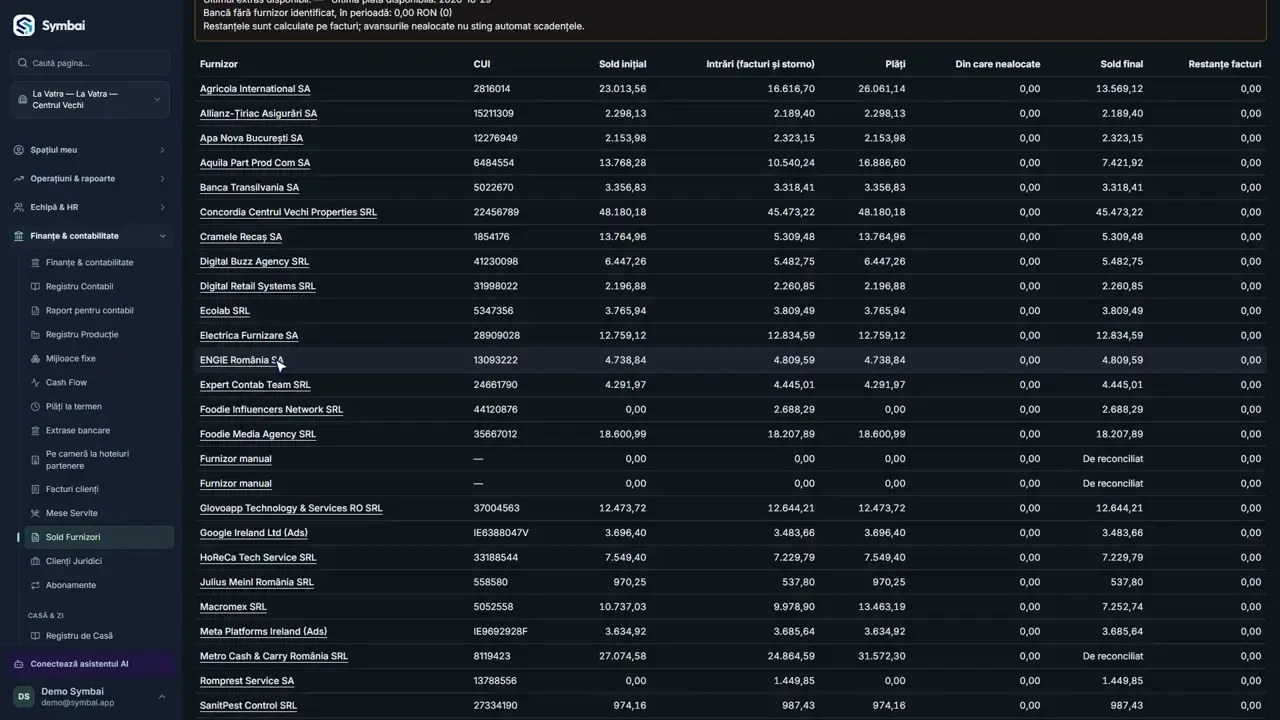The height and width of the screenshot is (720, 1280).
Task: Click the Symbai logo icon
Action: tap(24, 25)
